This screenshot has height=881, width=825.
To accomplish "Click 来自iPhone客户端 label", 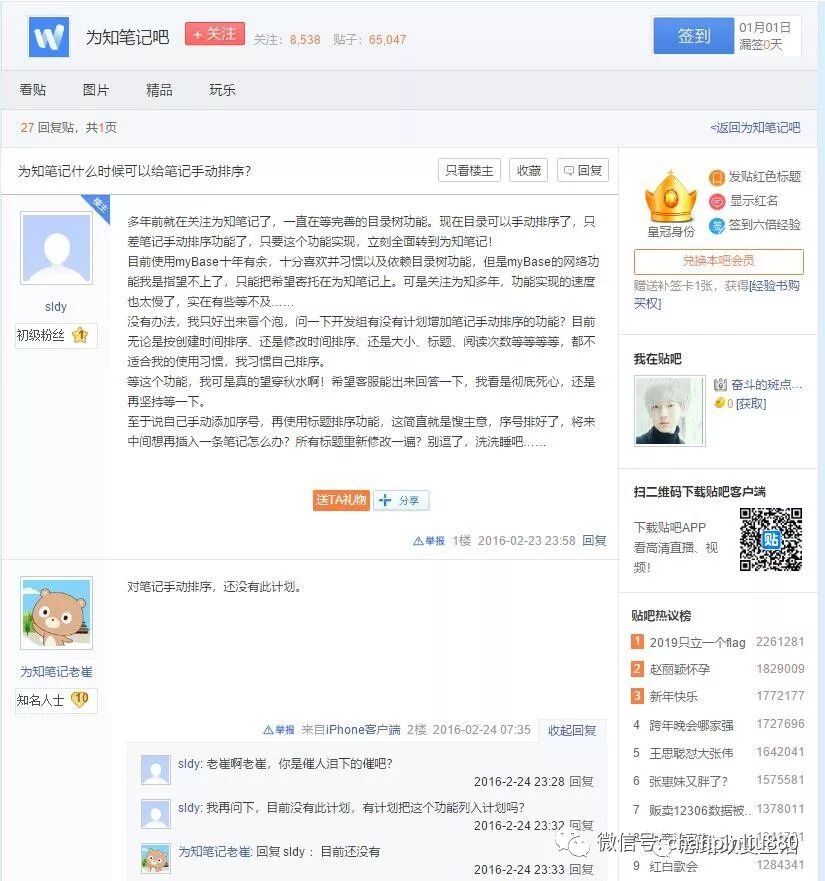I will (x=351, y=730).
